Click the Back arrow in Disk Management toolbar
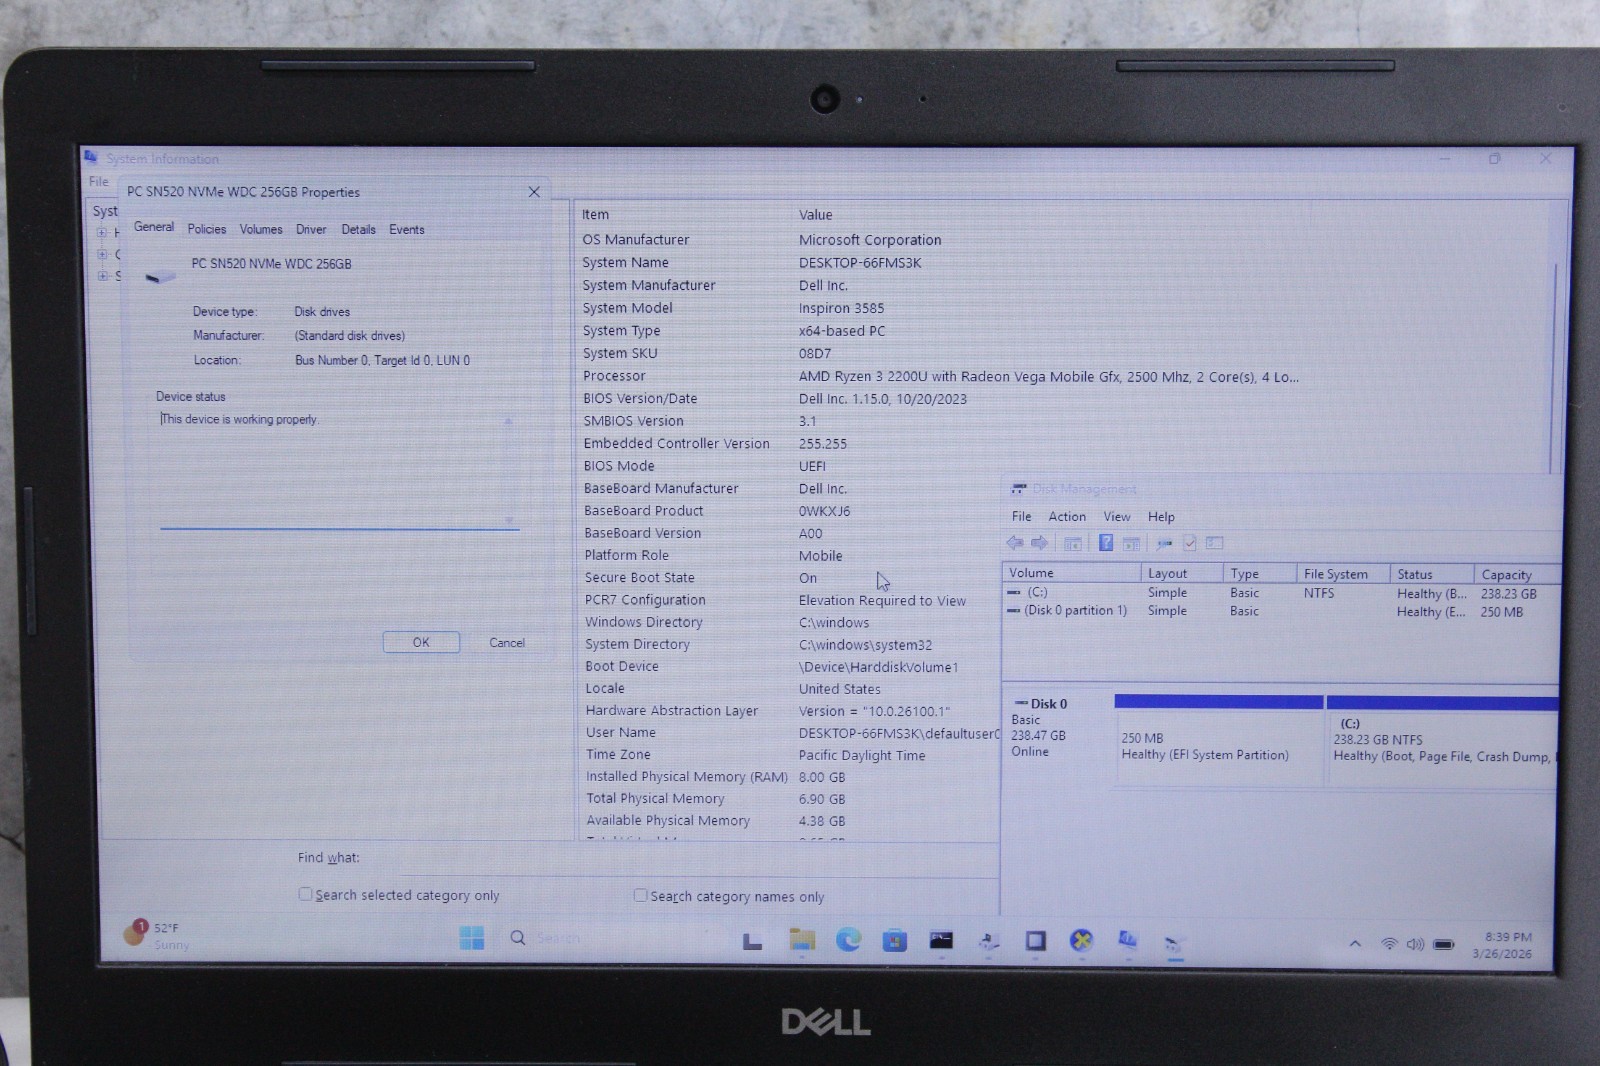The image size is (1600, 1066). pyautogui.click(x=1015, y=543)
